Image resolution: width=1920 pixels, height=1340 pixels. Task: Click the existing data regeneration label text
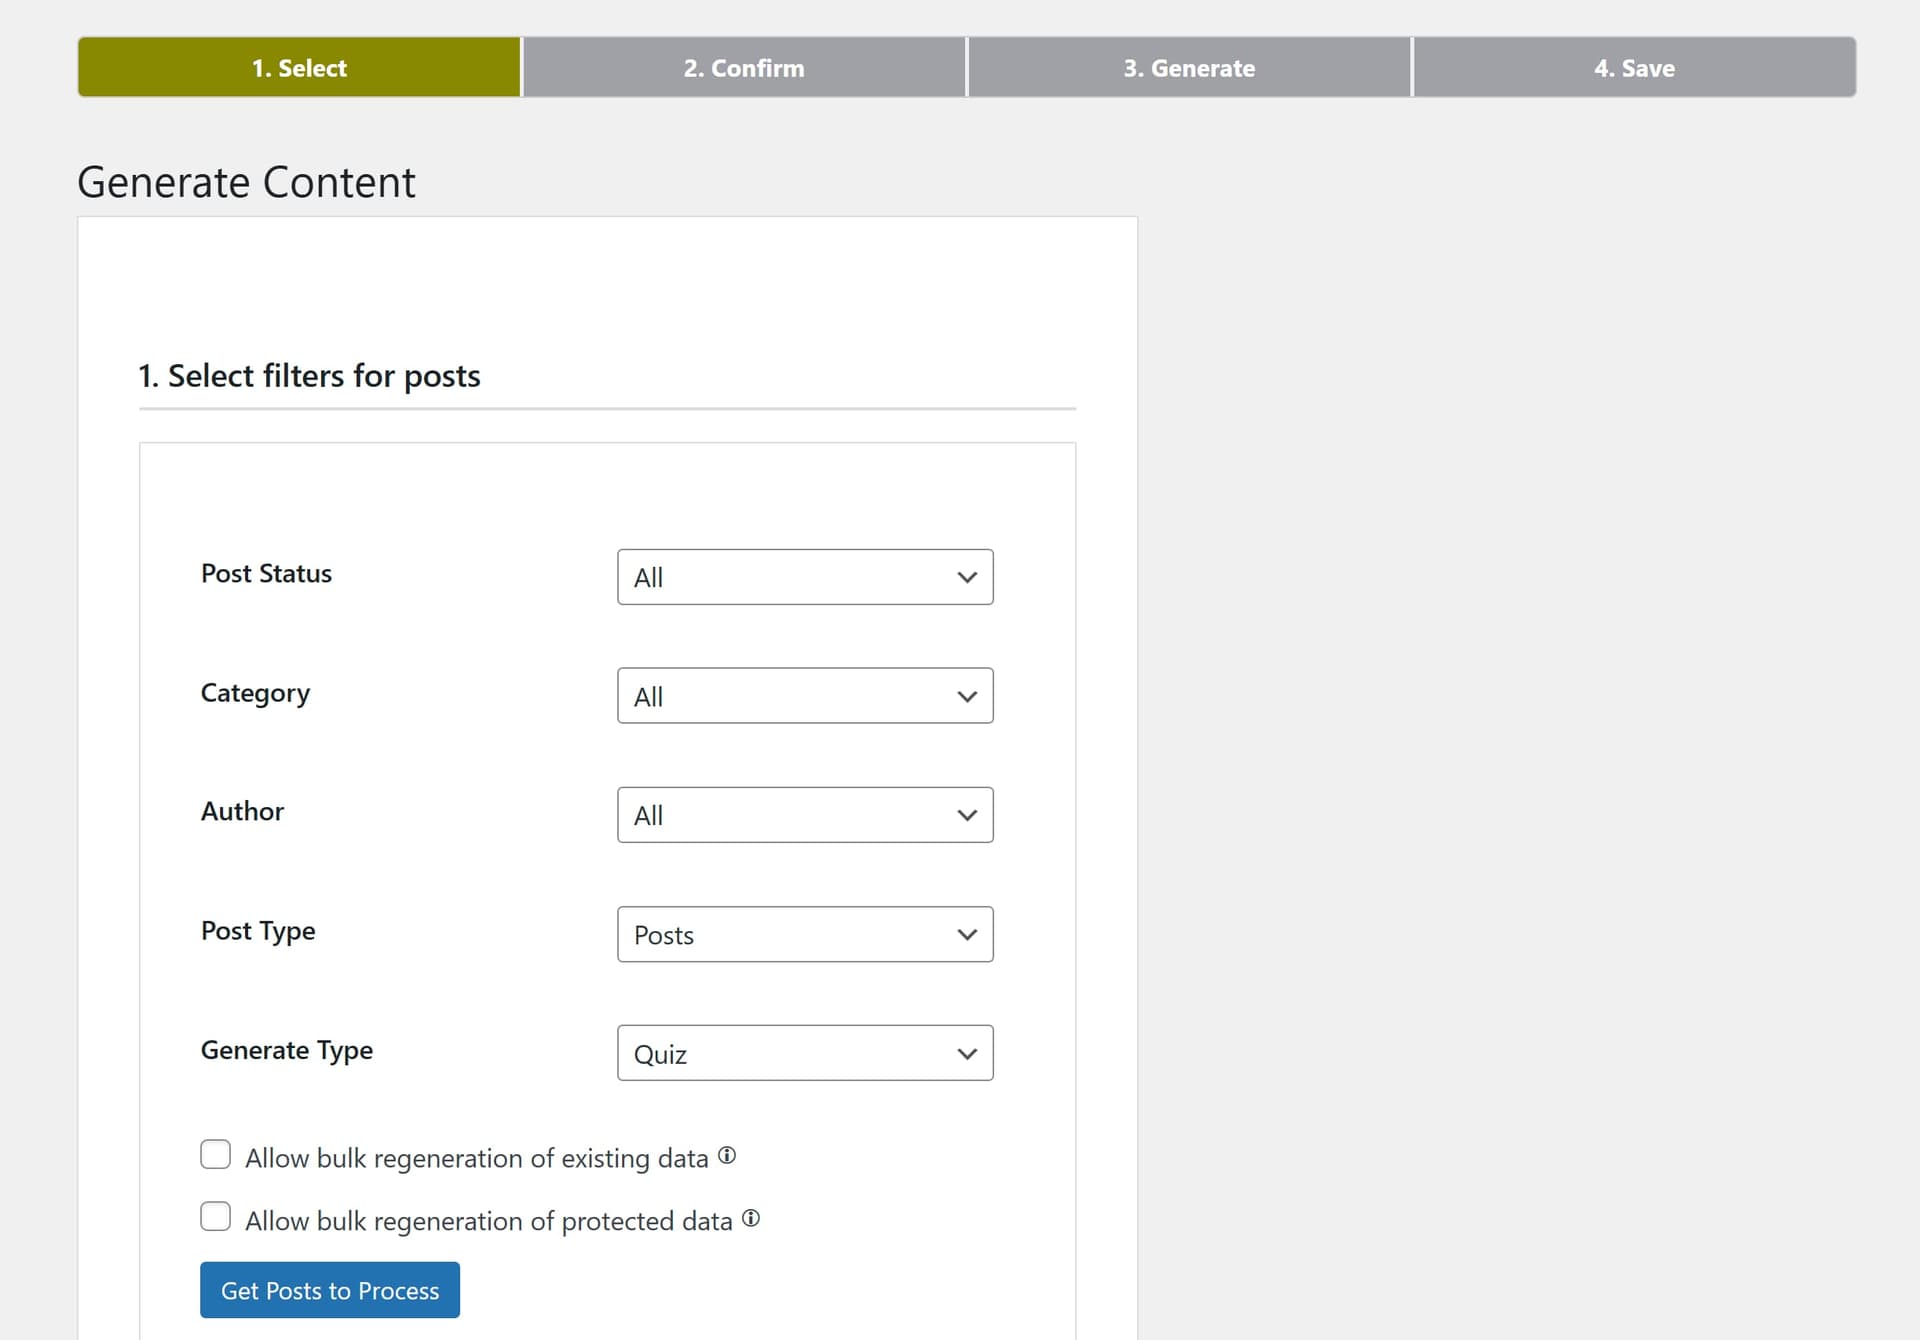coord(477,1158)
